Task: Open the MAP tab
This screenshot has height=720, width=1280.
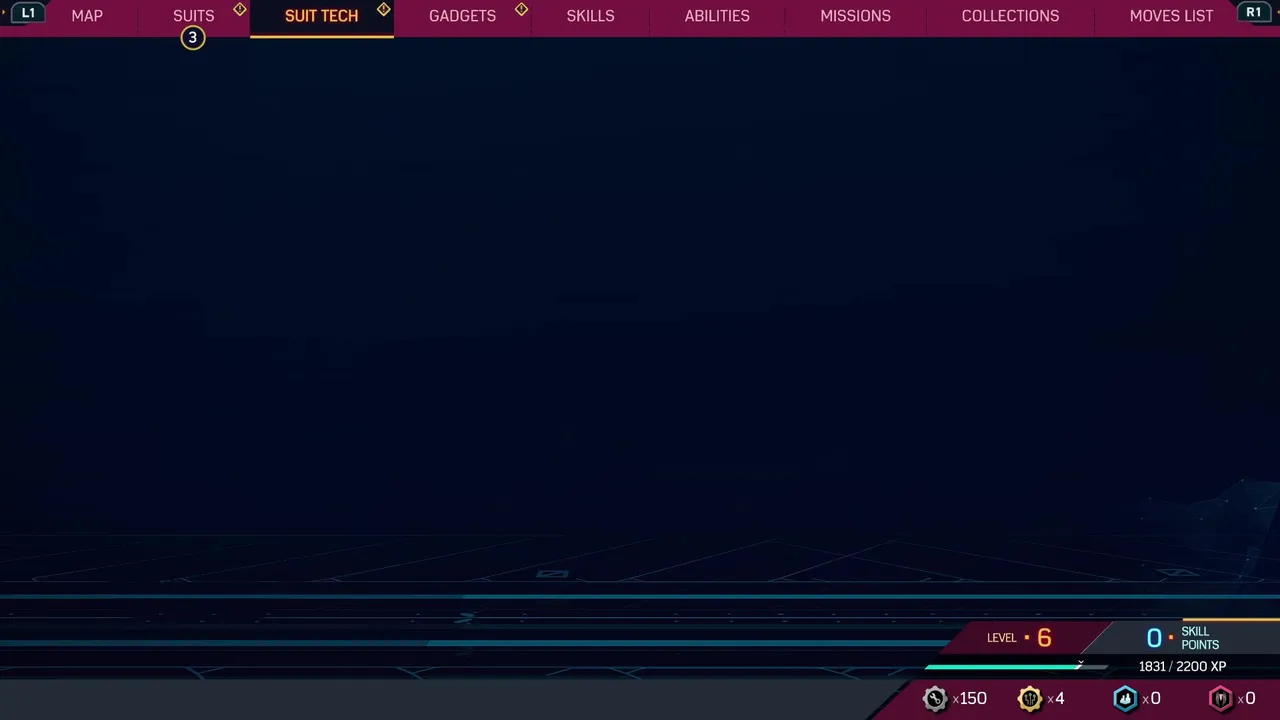Action: (87, 16)
